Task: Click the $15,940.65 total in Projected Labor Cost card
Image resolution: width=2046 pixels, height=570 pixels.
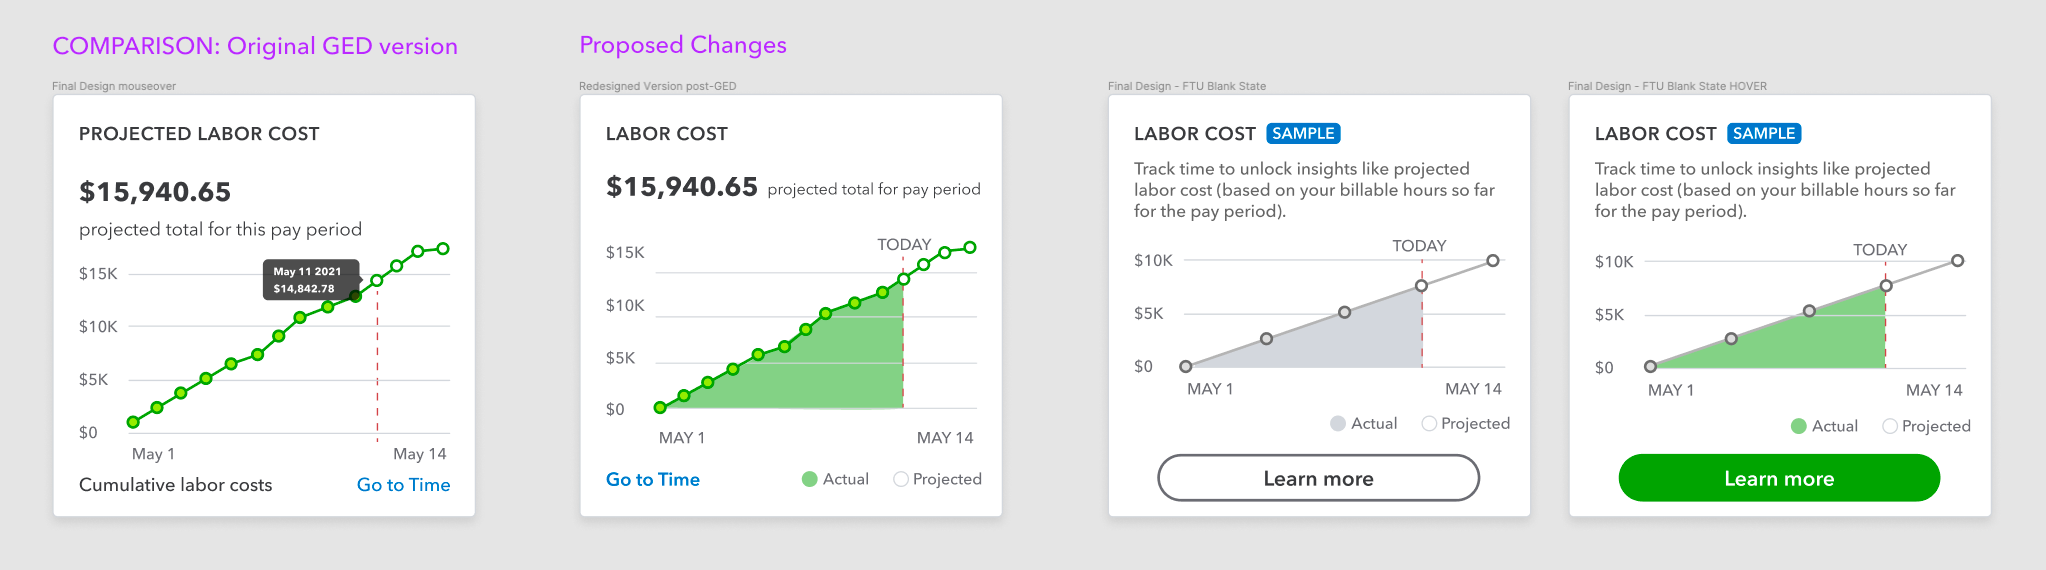Action: (x=155, y=192)
